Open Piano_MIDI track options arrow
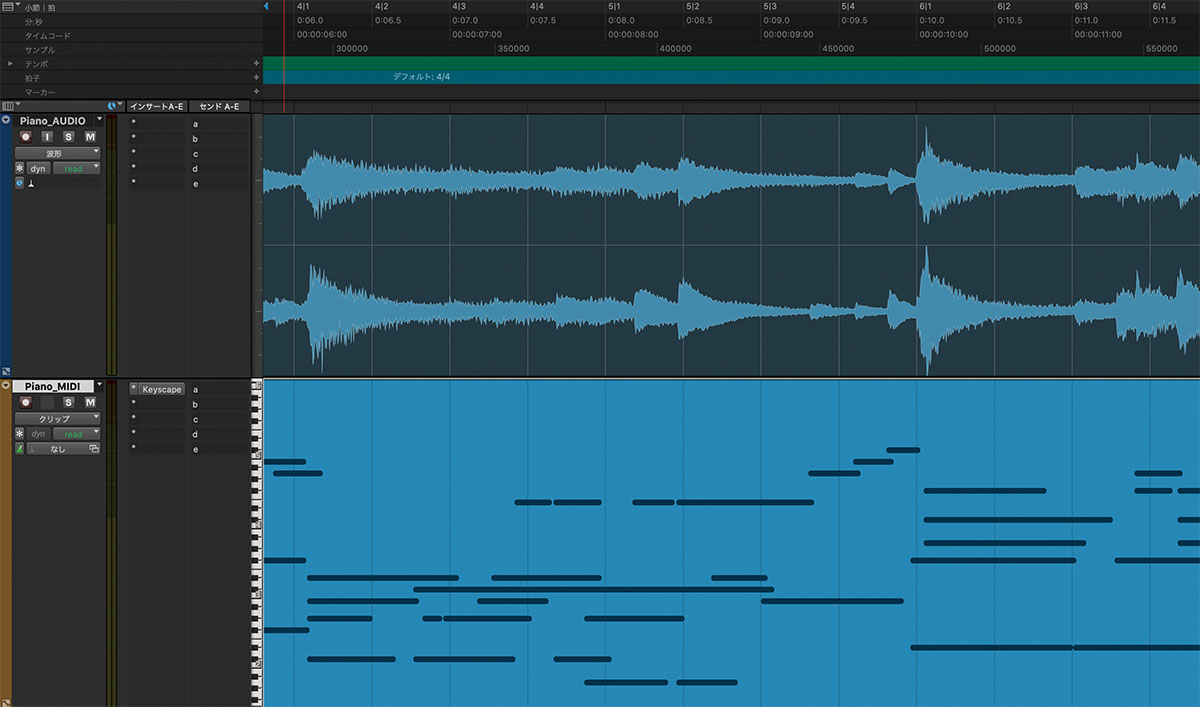 click(99, 384)
